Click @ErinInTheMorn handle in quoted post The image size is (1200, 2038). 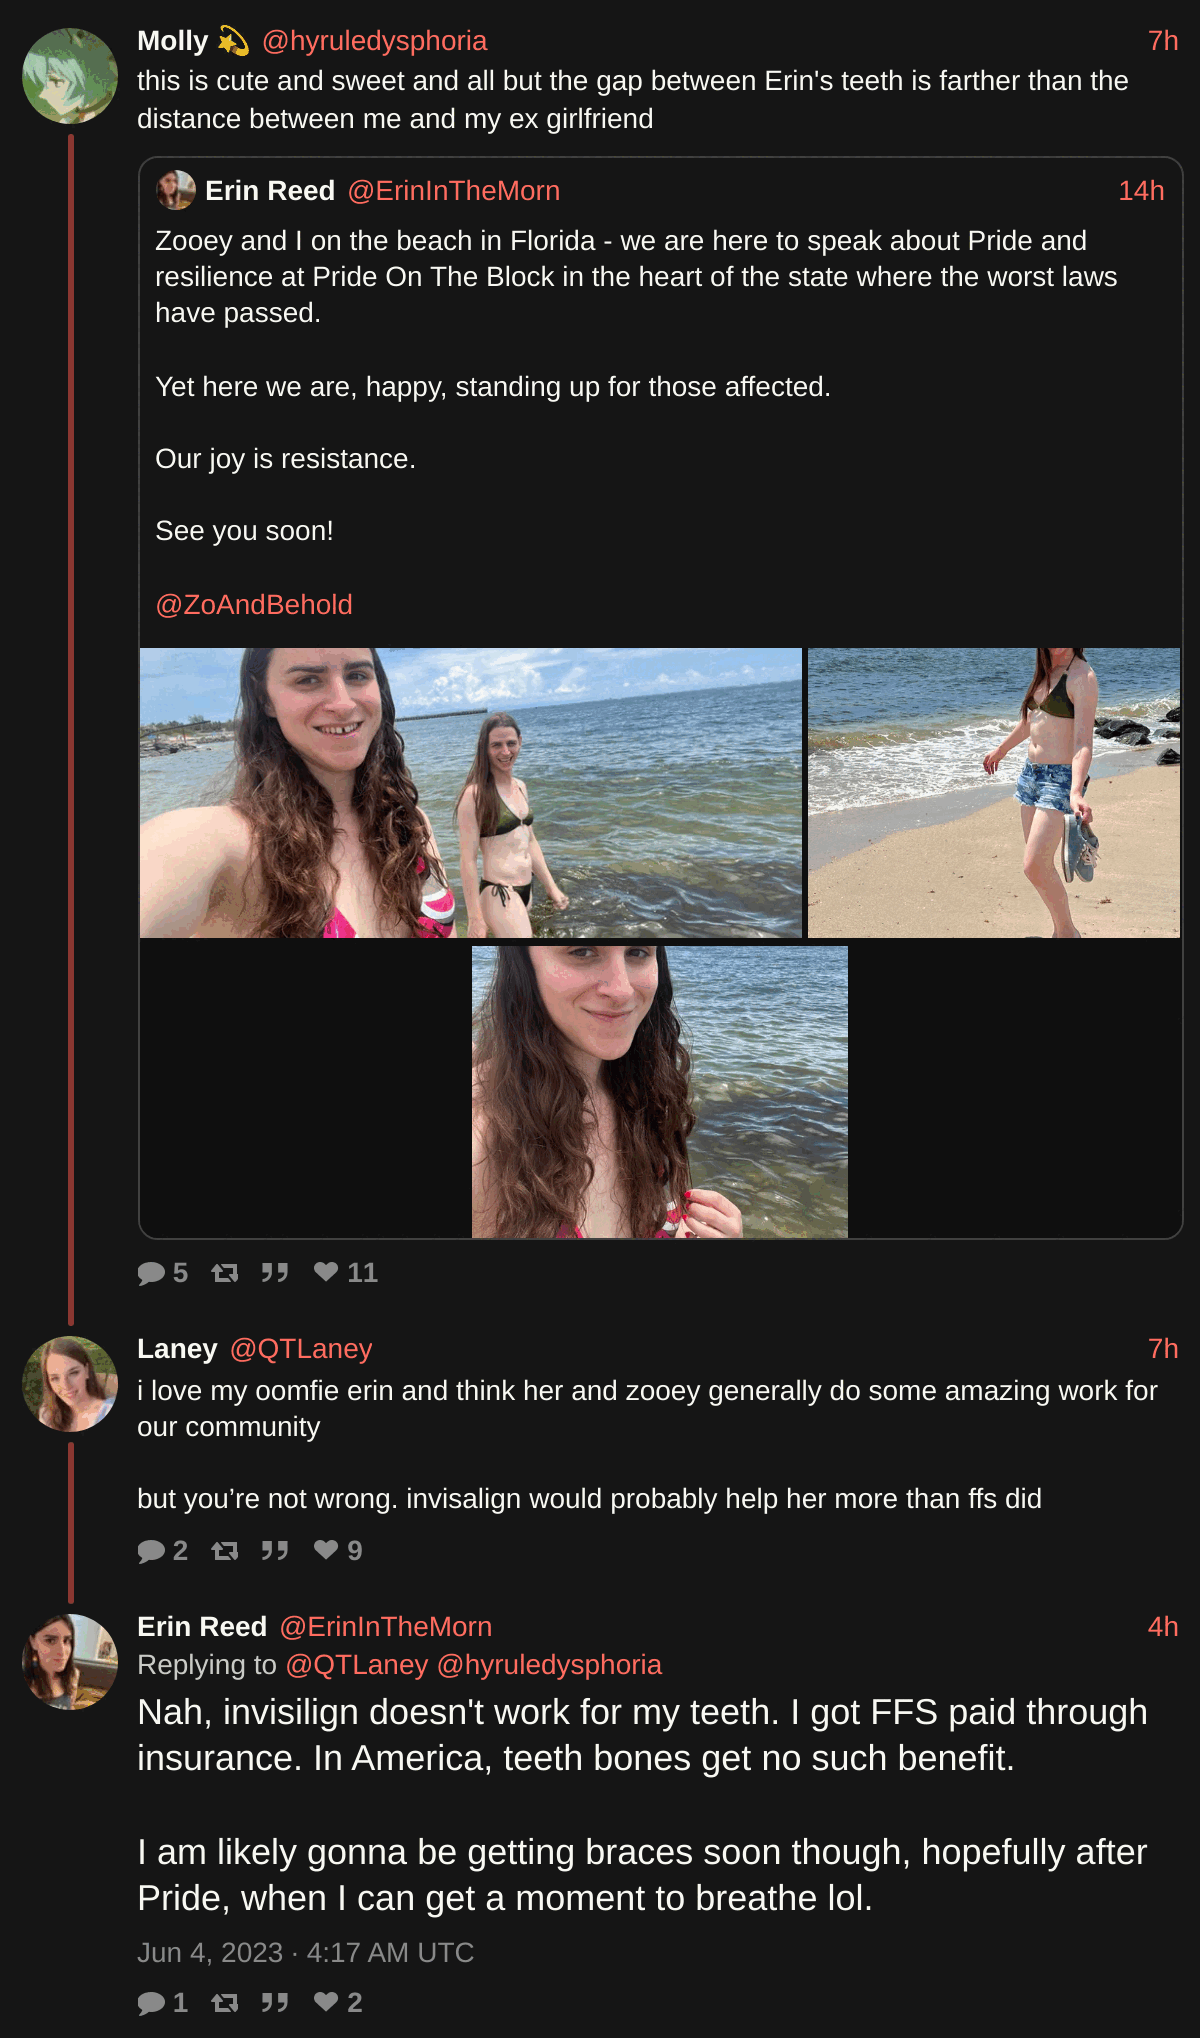click(x=453, y=191)
